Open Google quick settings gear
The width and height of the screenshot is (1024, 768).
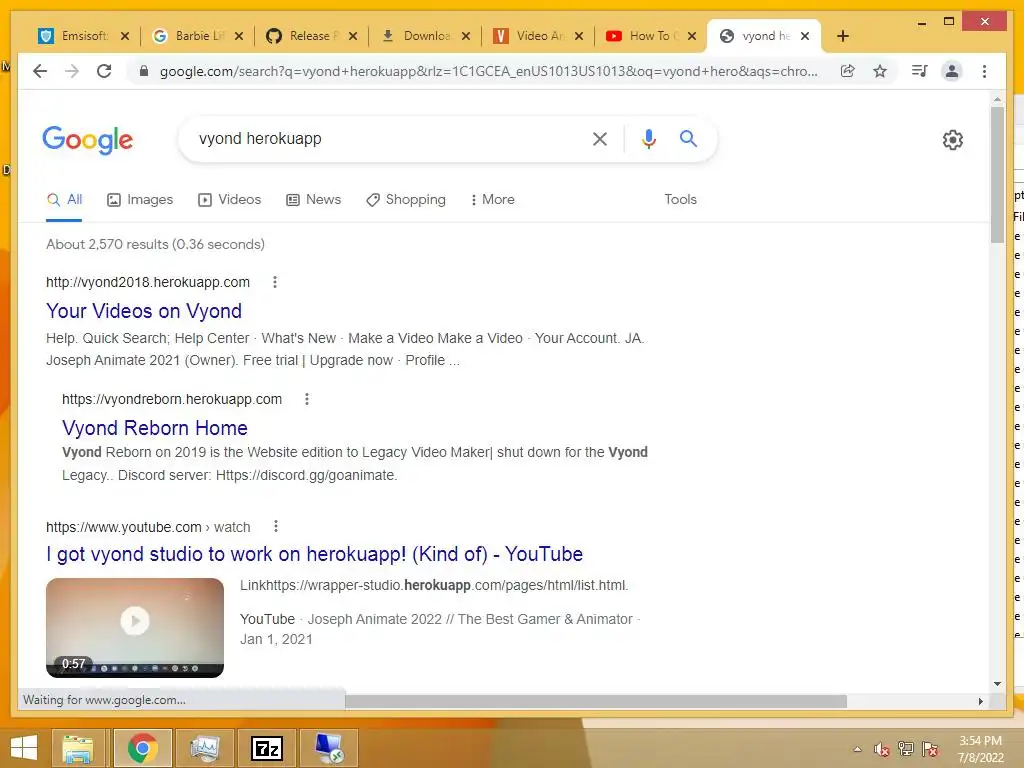[952, 140]
